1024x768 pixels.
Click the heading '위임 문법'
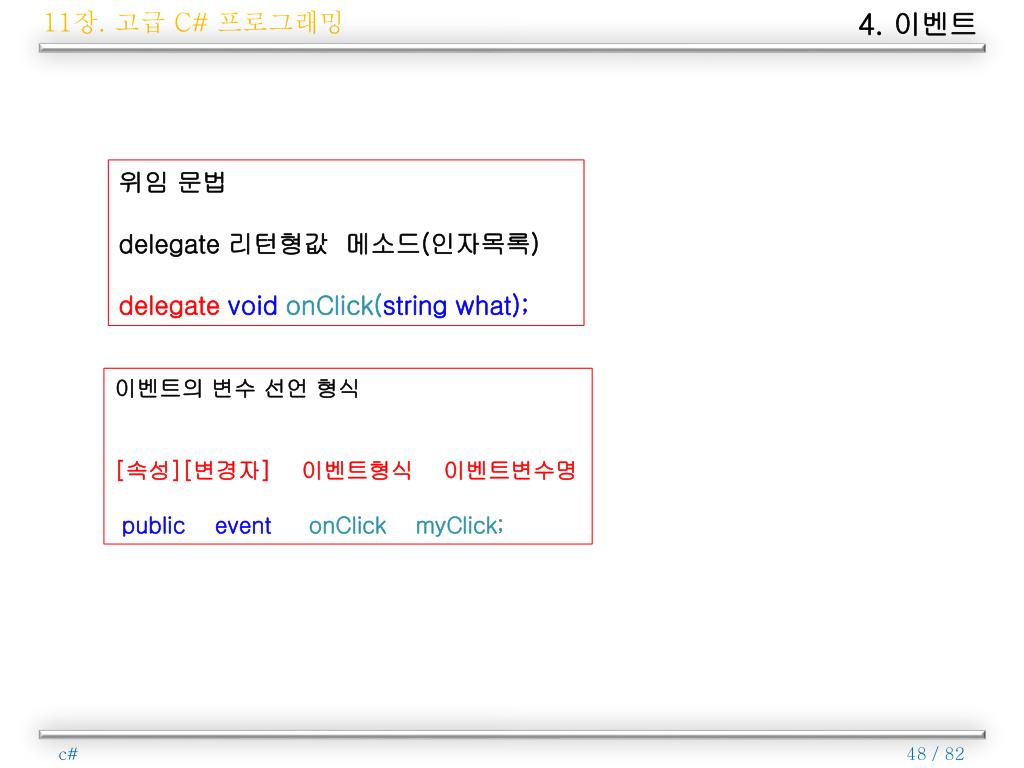[172, 182]
